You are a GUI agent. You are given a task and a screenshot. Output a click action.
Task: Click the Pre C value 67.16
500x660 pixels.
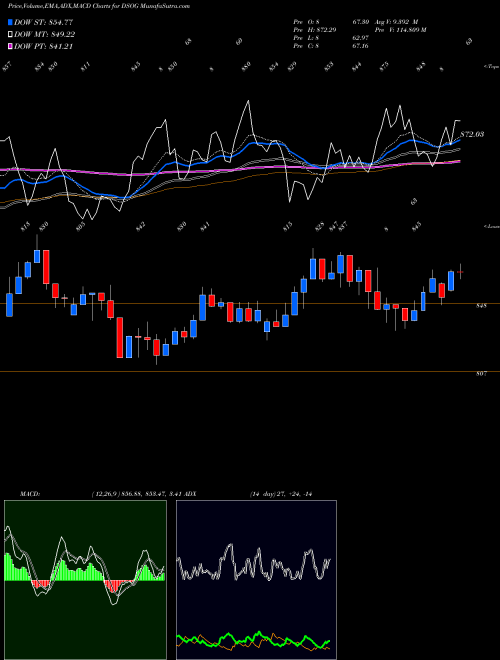point(360,46)
